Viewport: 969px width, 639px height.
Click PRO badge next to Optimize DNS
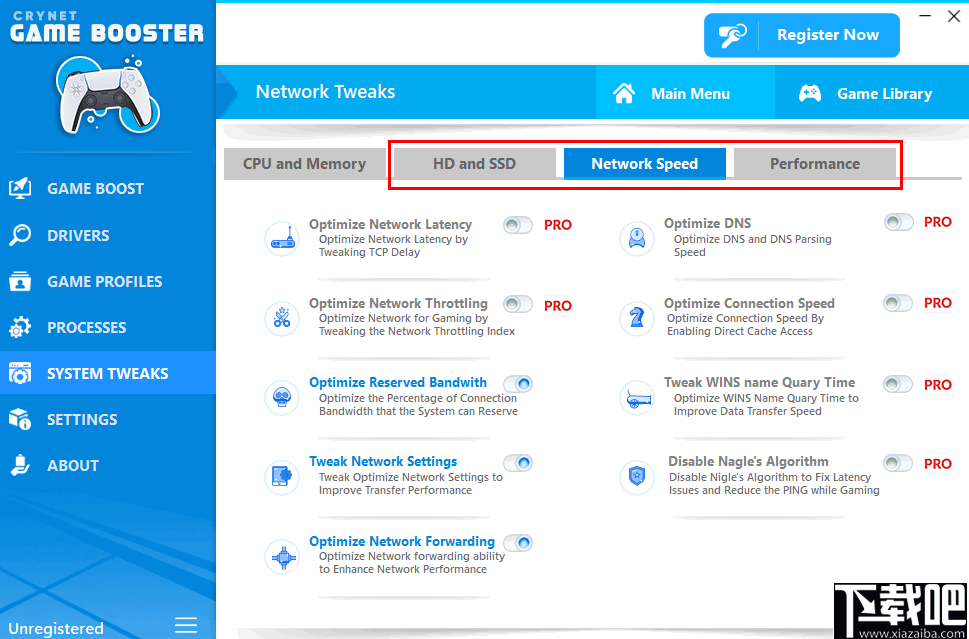click(937, 222)
